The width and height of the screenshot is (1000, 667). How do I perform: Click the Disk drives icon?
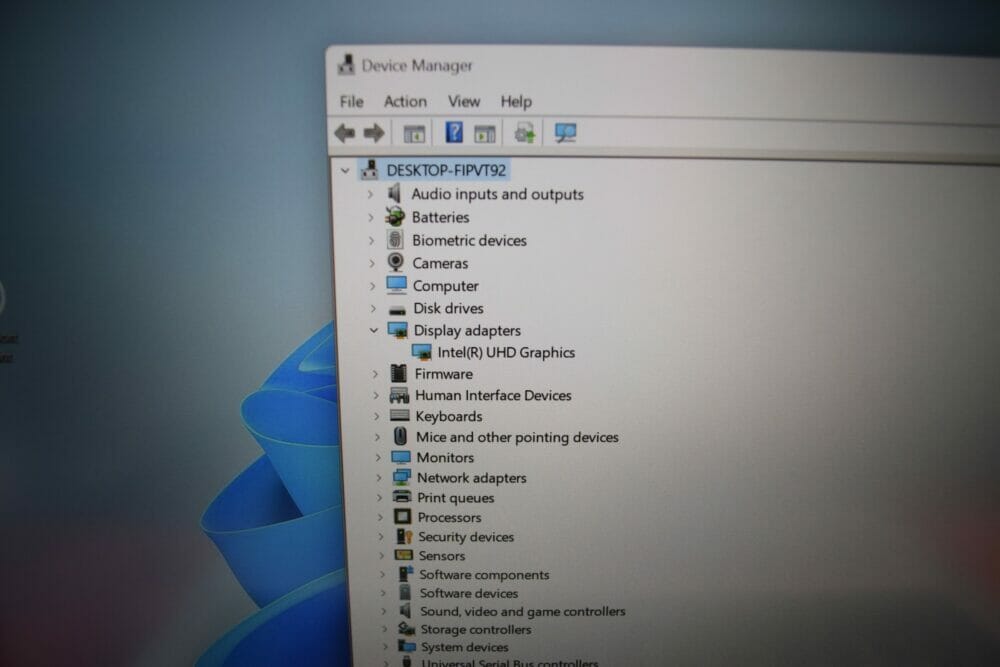click(x=397, y=310)
